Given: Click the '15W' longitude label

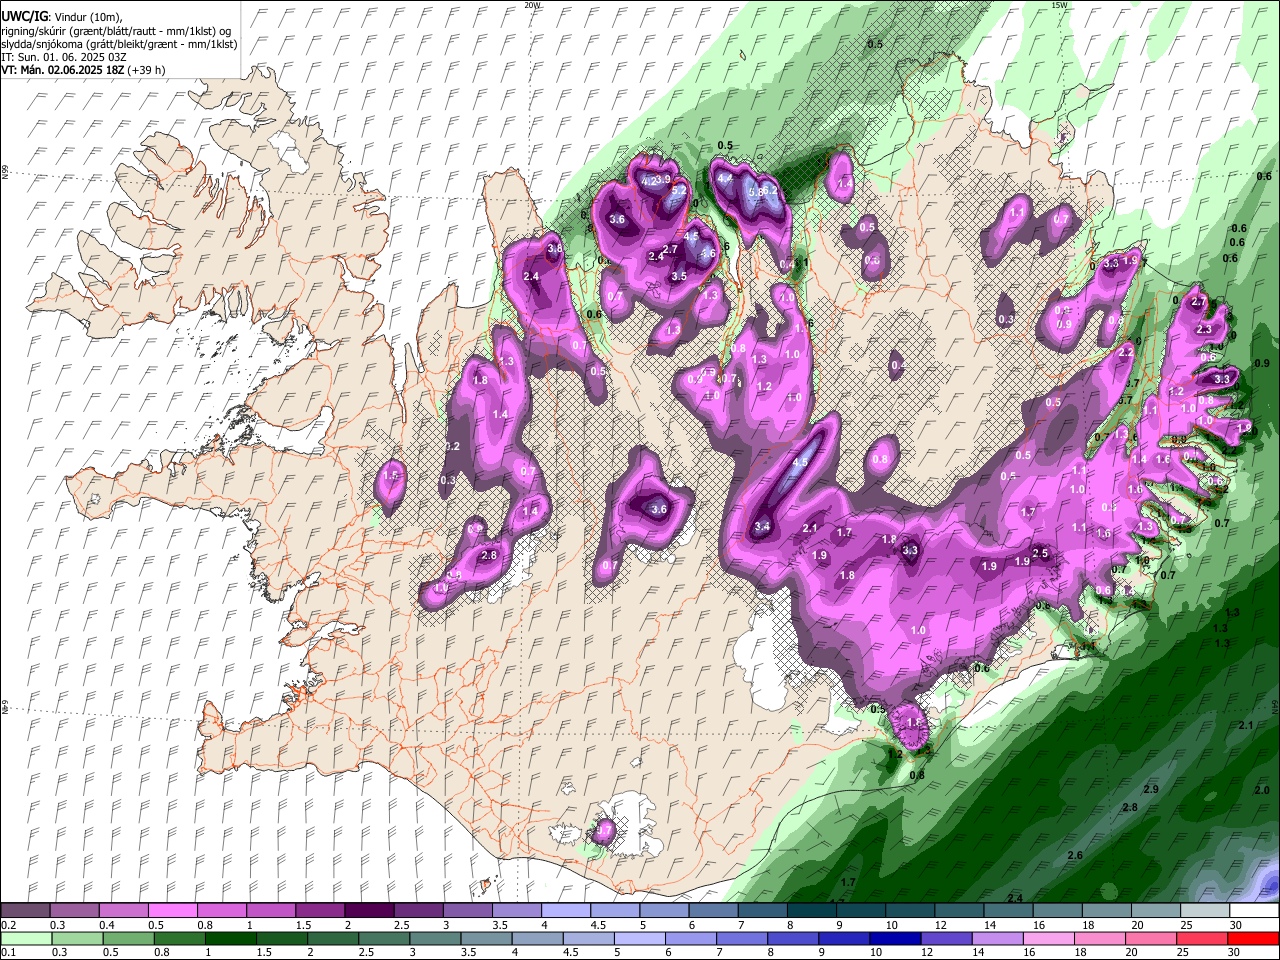Looking at the screenshot, I should 1059,5.
